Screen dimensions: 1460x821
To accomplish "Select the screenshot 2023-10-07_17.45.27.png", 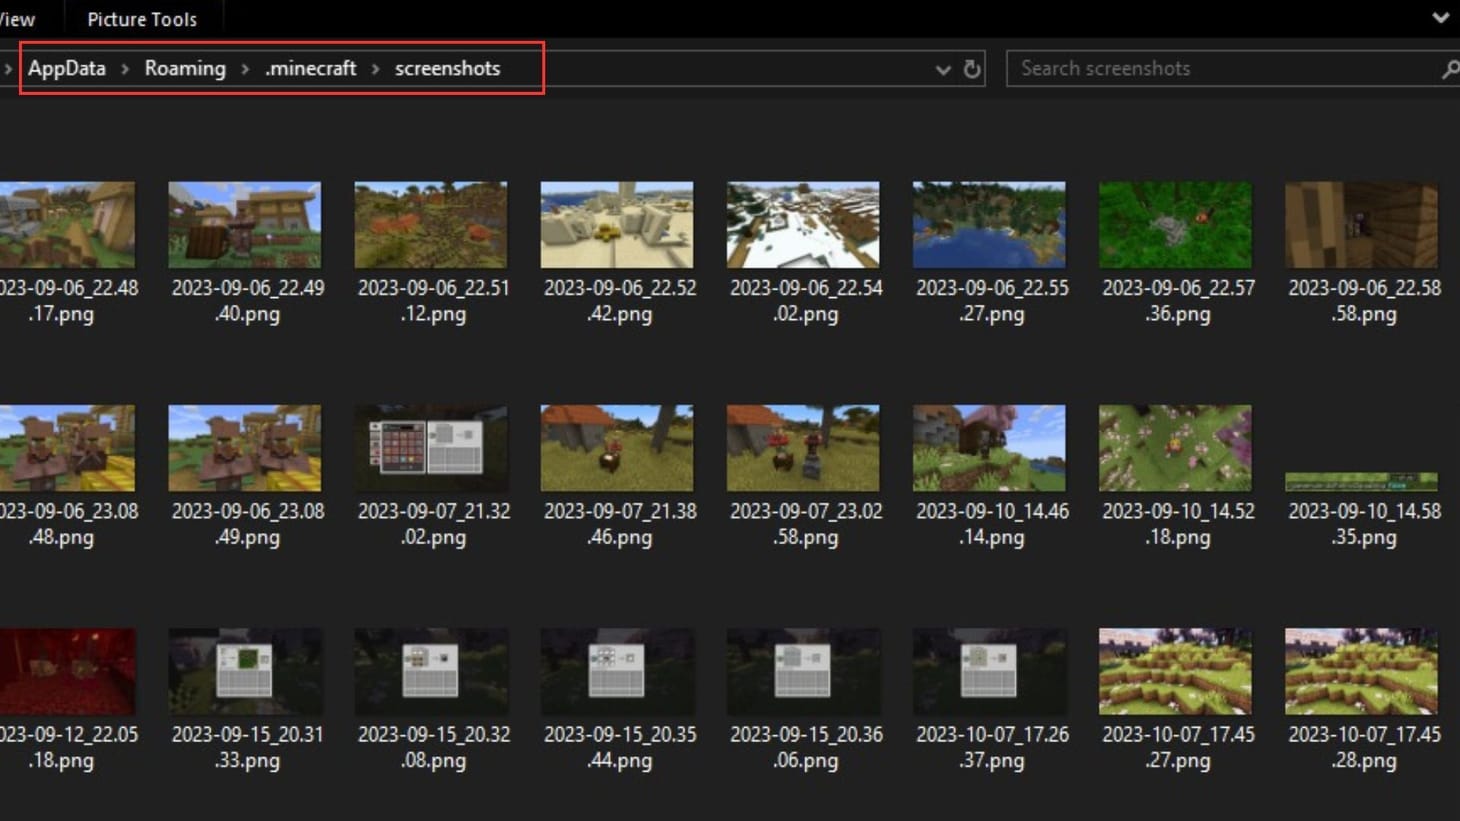I will [x=1175, y=670].
